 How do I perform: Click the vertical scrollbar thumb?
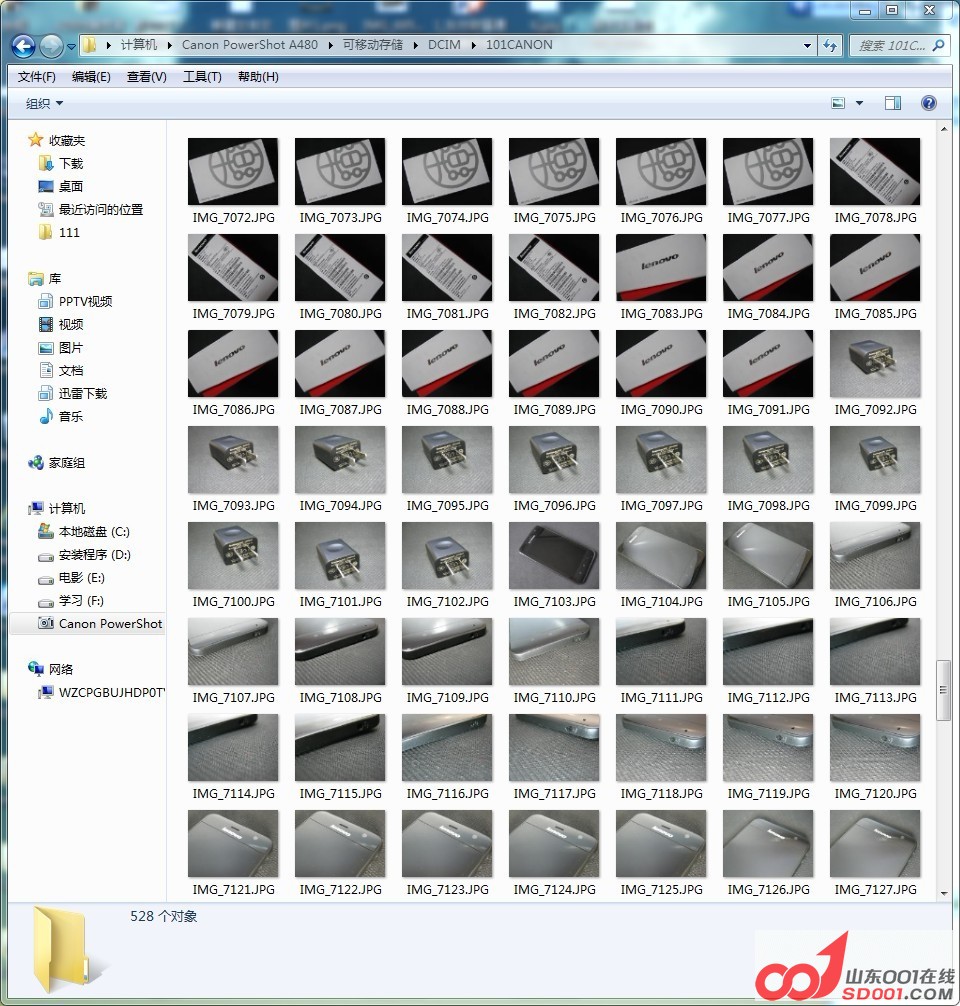(x=943, y=690)
